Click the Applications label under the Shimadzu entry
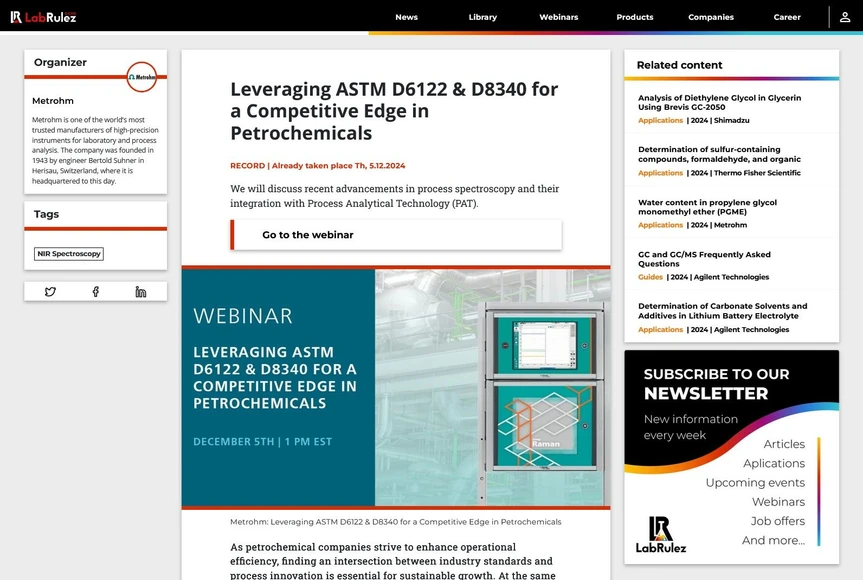 pyautogui.click(x=660, y=121)
